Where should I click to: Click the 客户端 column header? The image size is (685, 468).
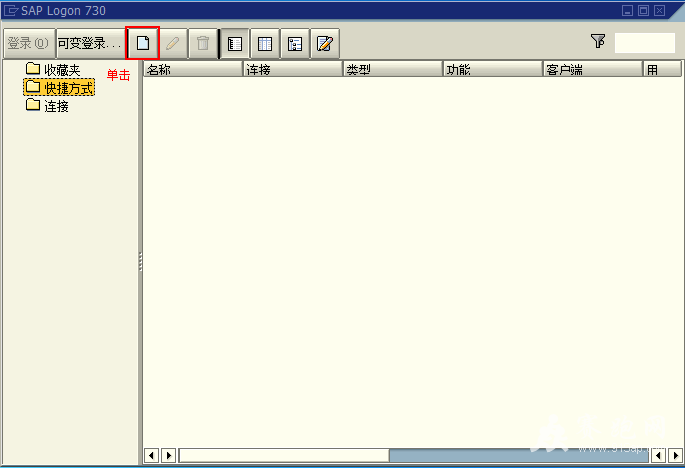click(593, 69)
